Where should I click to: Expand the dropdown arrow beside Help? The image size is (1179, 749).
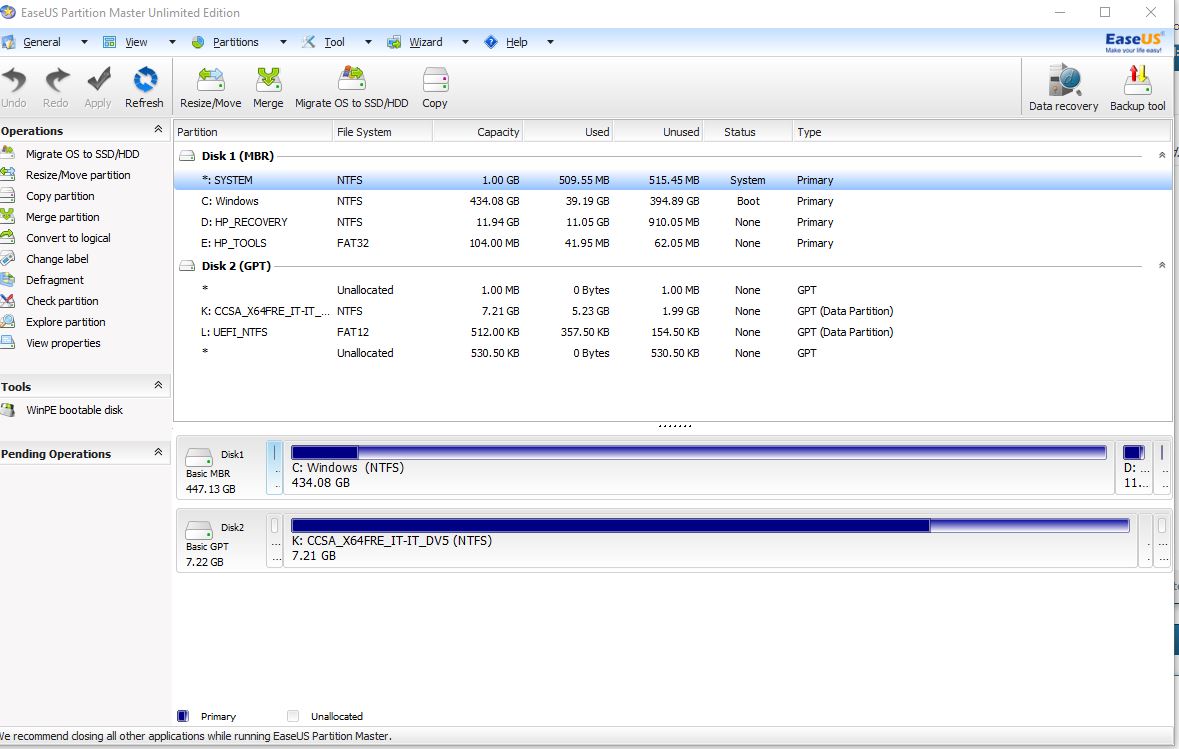pos(550,42)
